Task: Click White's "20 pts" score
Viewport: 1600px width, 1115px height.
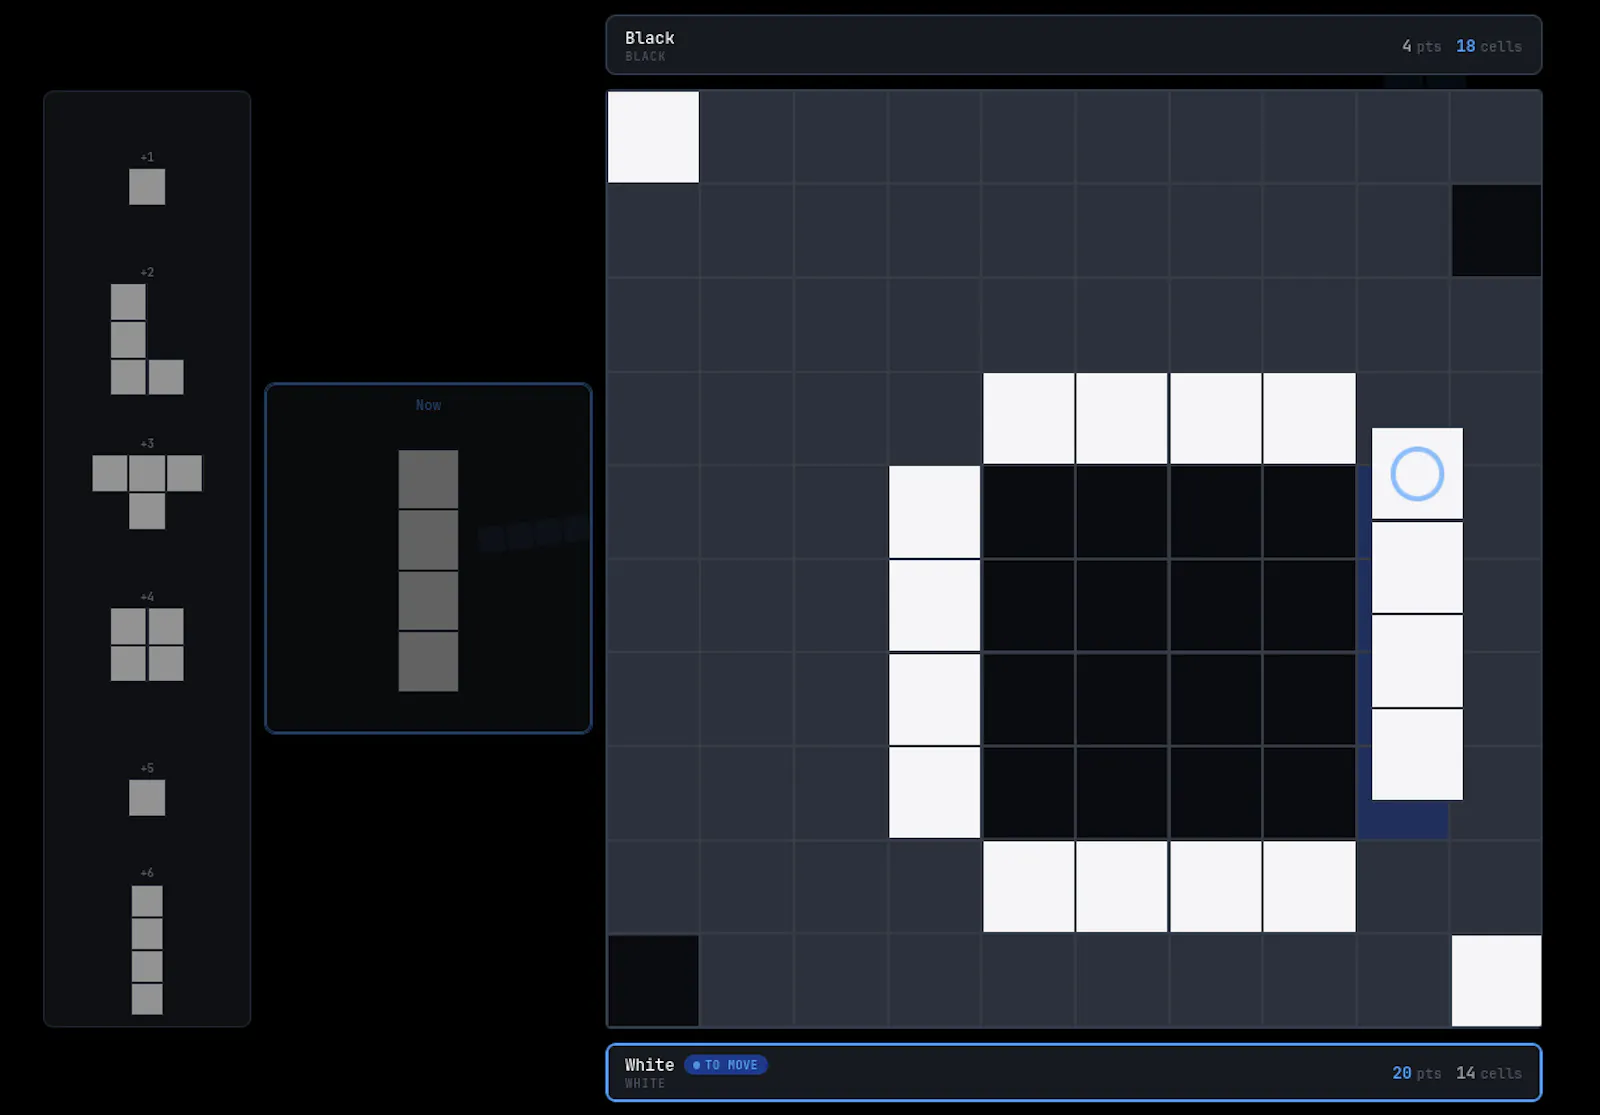Action: tap(1417, 1073)
